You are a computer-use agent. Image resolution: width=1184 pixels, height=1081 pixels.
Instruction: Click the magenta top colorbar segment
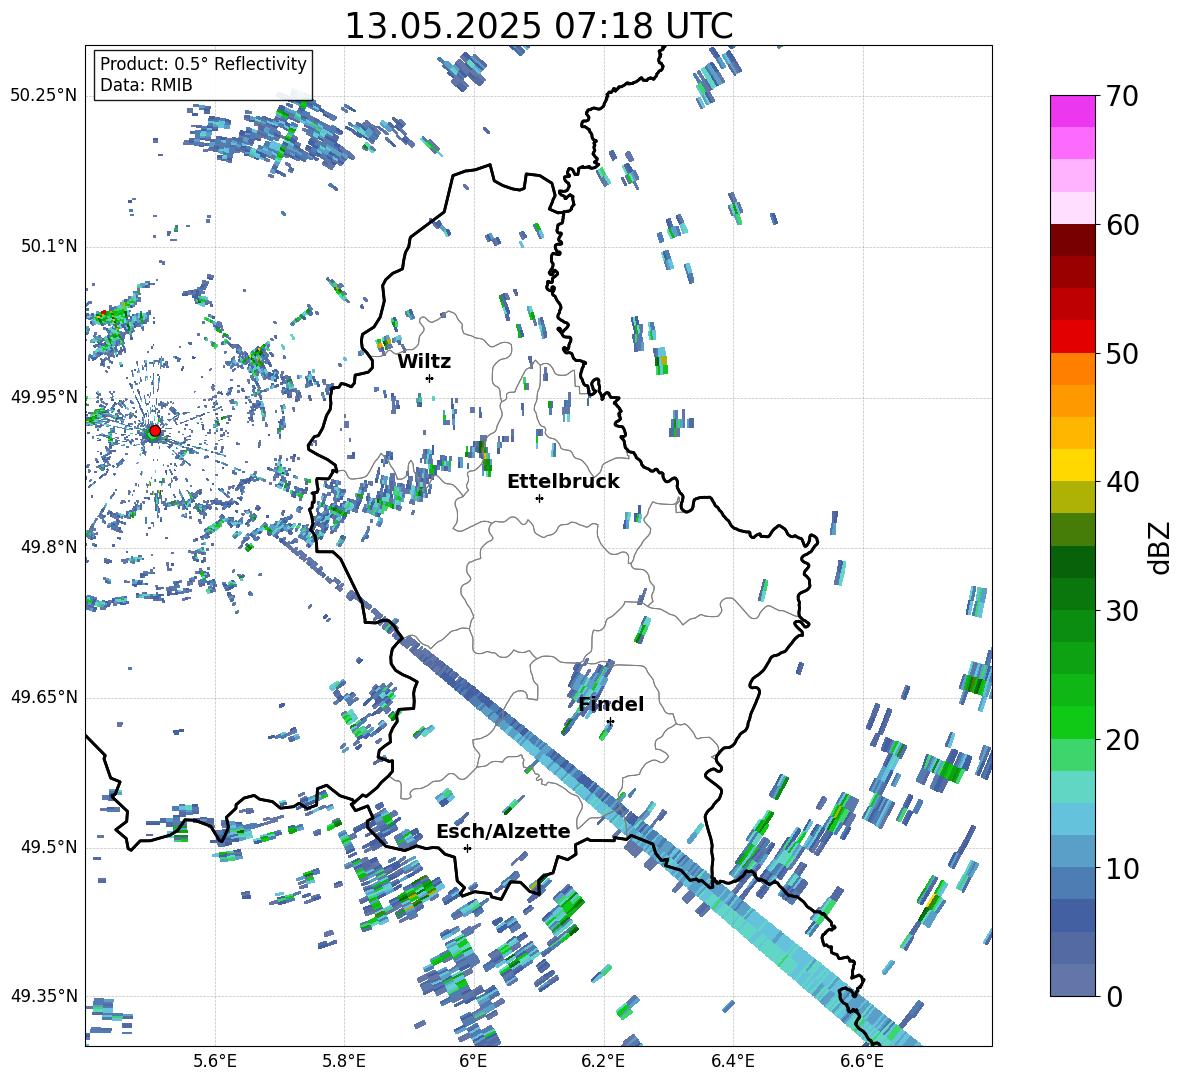click(1072, 112)
